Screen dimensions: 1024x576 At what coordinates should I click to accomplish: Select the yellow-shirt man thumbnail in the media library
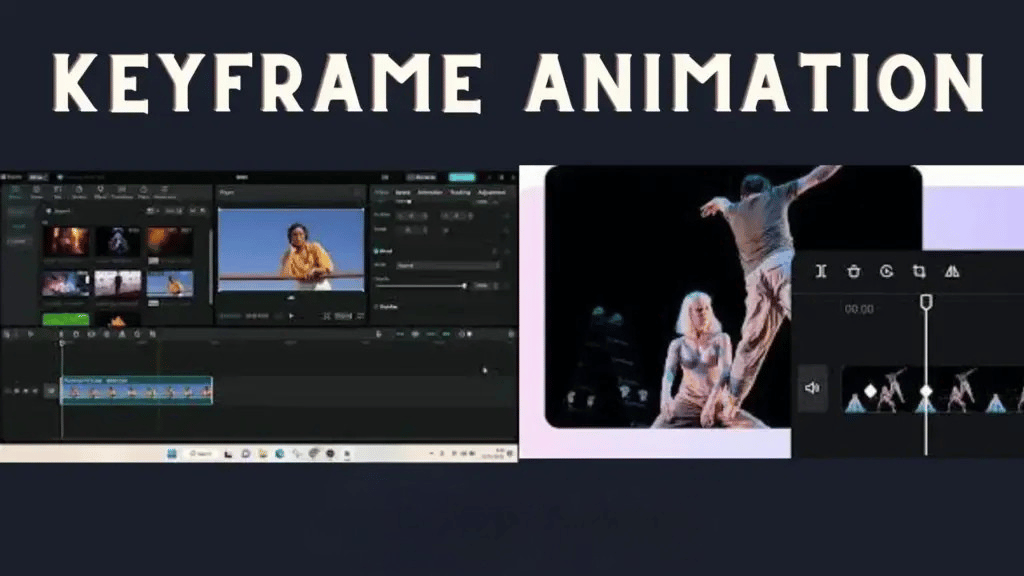170,285
